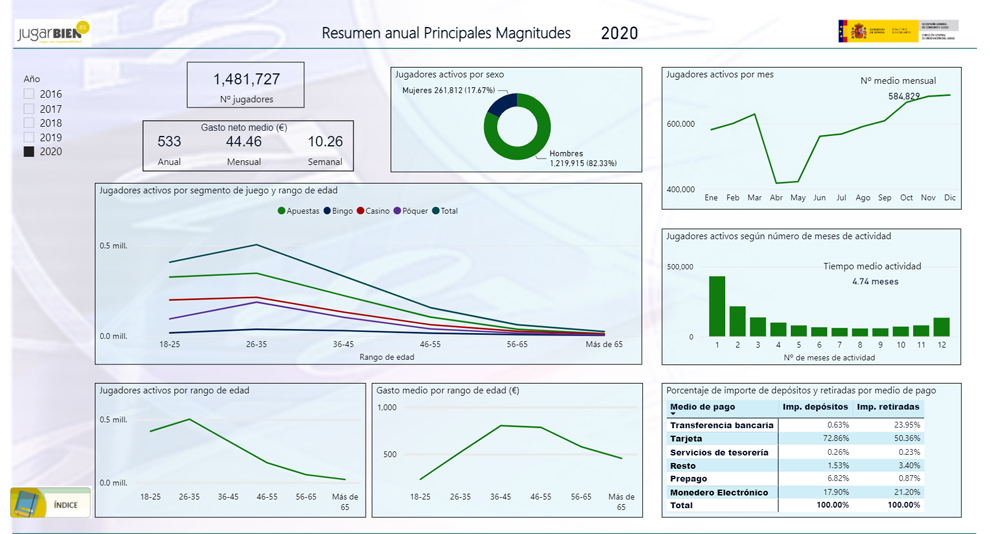The image size is (990, 534).
Task: Click the dark blue Bingo legend marker
Action: tap(327, 211)
